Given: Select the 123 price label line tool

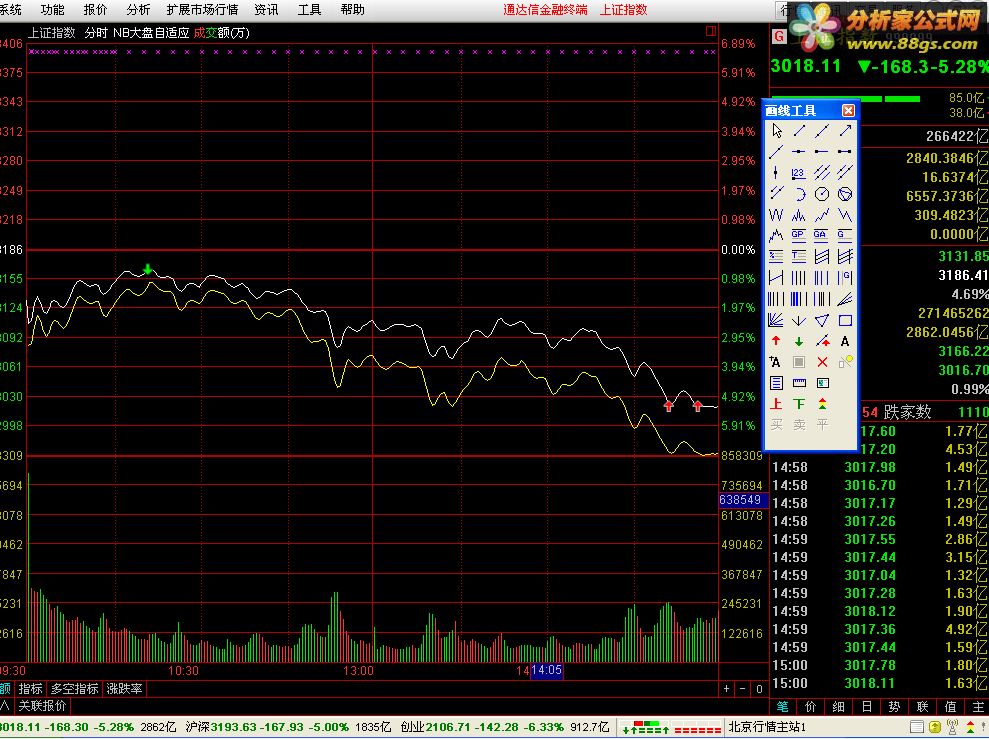Looking at the screenshot, I should (x=799, y=172).
